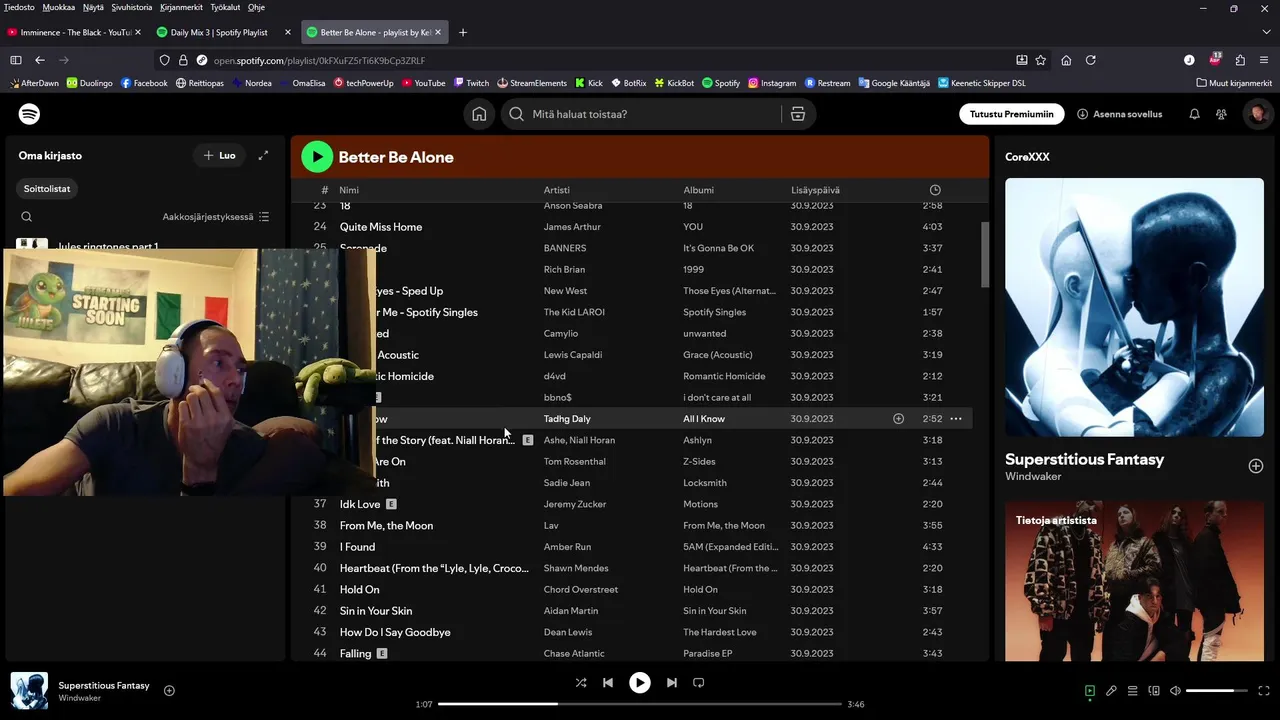Open the play queue
This screenshot has height=720, width=1280.
click(x=1133, y=691)
